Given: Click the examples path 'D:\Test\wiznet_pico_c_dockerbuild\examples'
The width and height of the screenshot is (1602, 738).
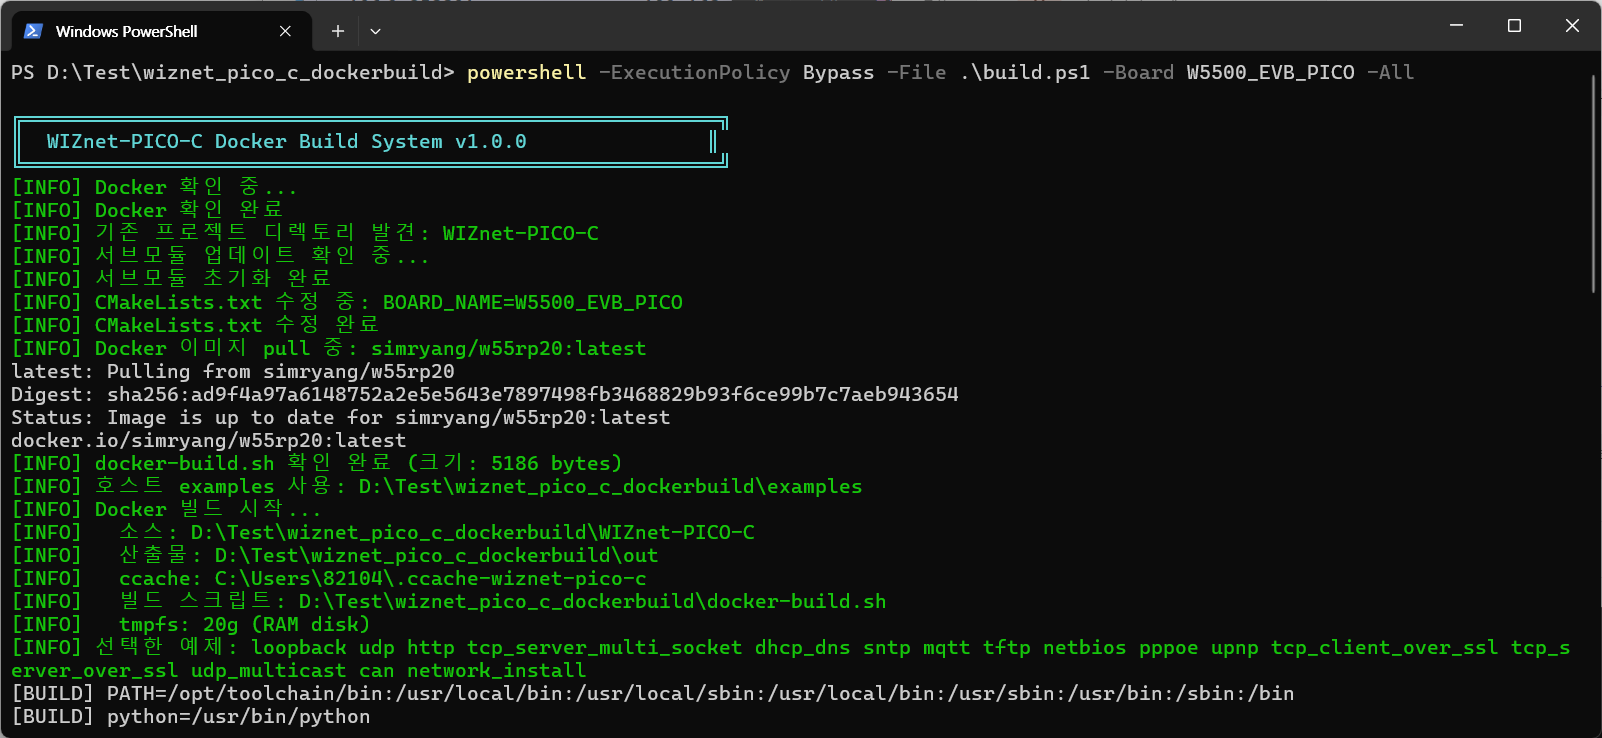Looking at the screenshot, I should click(610, 487).
